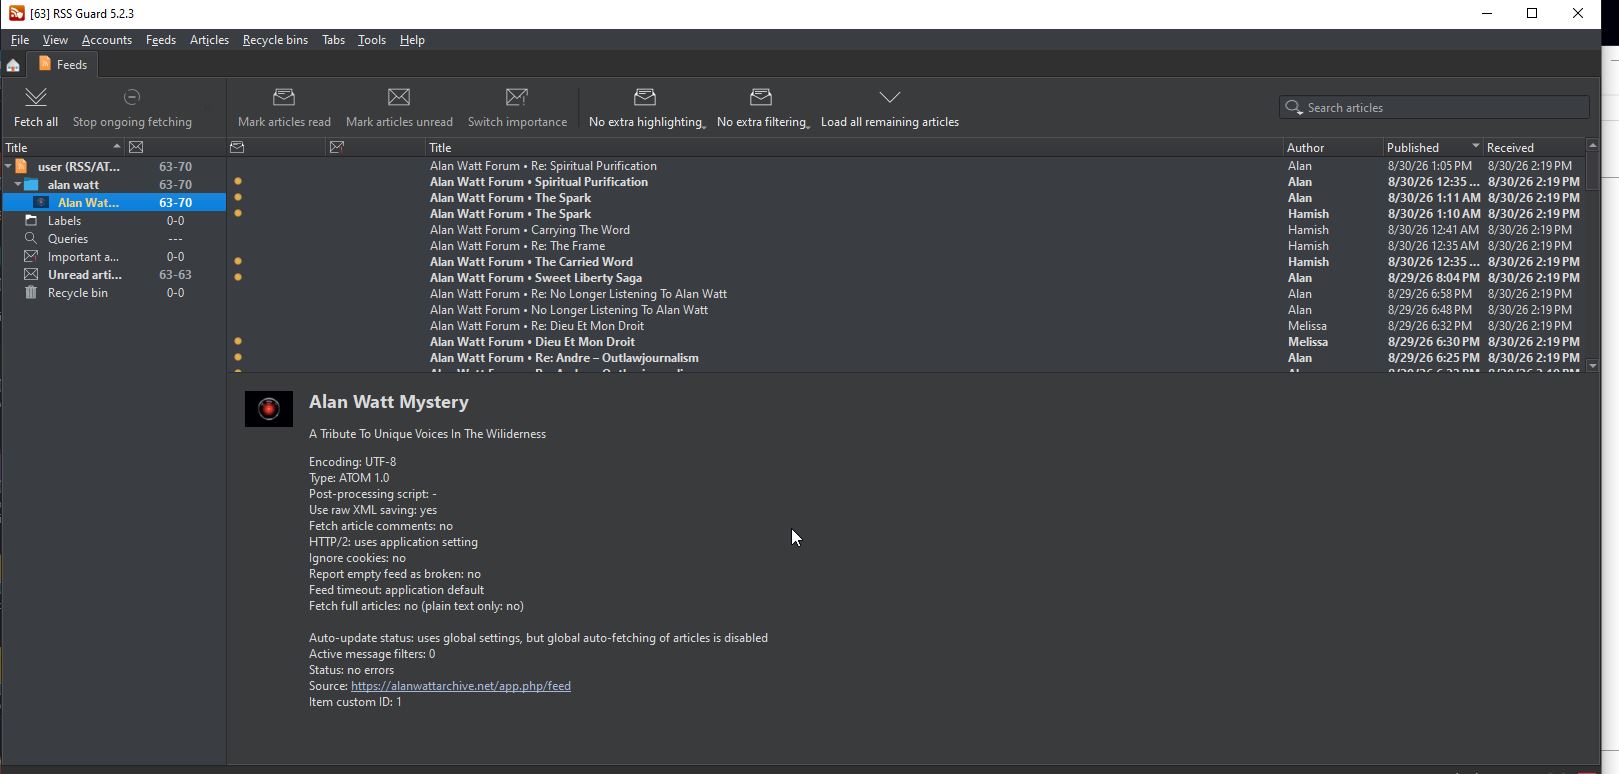Viewport: 1619px width, 774px height.
Task: Open No extra highlighting dropdown
Action: point(647,107)
